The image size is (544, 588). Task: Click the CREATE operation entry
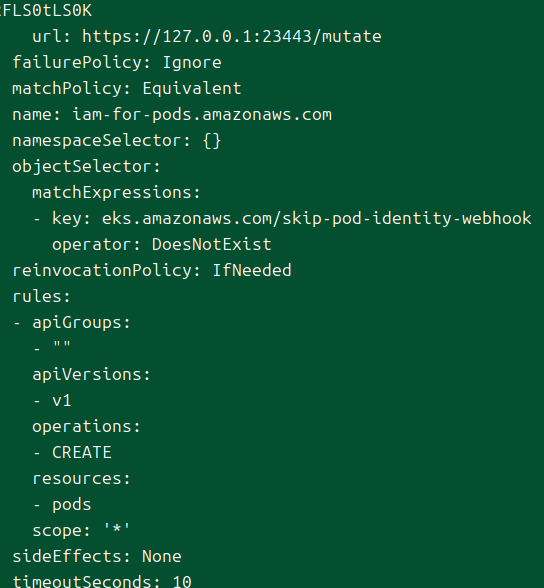pyautogui.click(x=82, y=453)
